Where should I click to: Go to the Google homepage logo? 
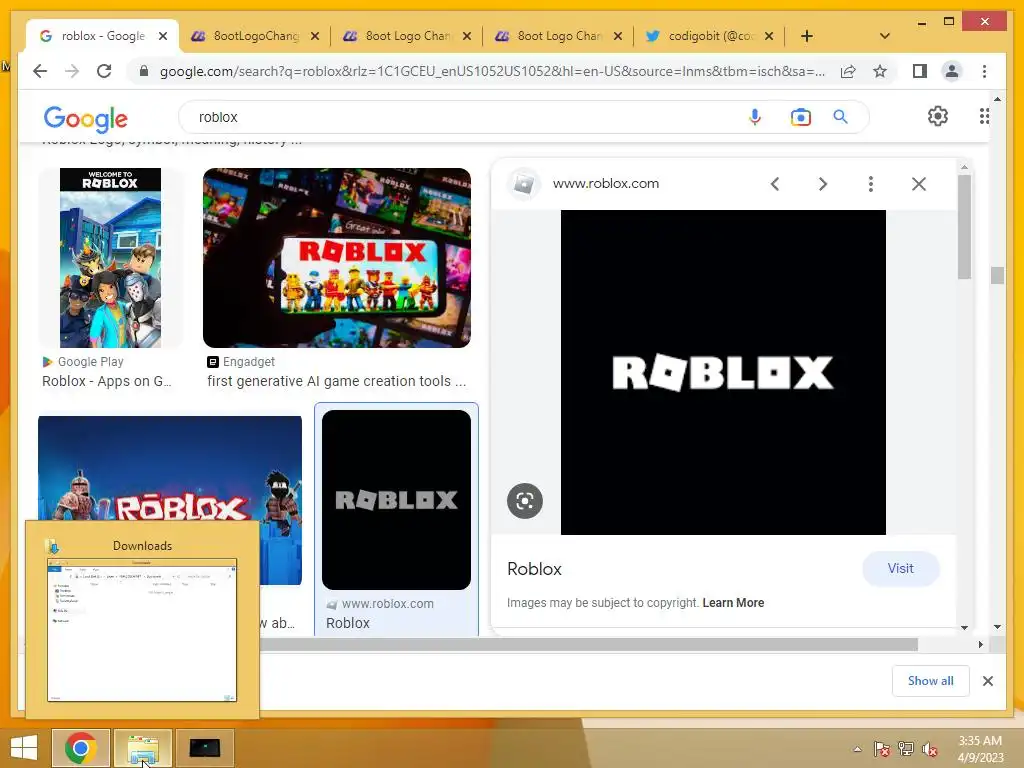point(86,118)
